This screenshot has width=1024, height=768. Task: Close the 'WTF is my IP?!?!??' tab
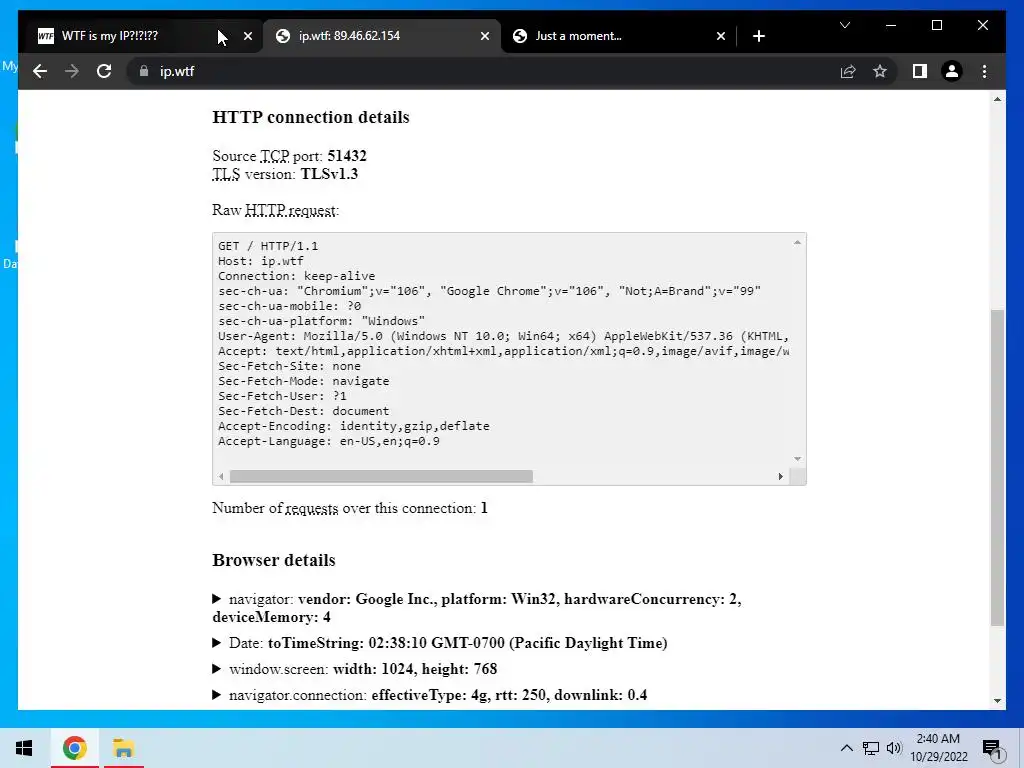(x=248, y=36)
